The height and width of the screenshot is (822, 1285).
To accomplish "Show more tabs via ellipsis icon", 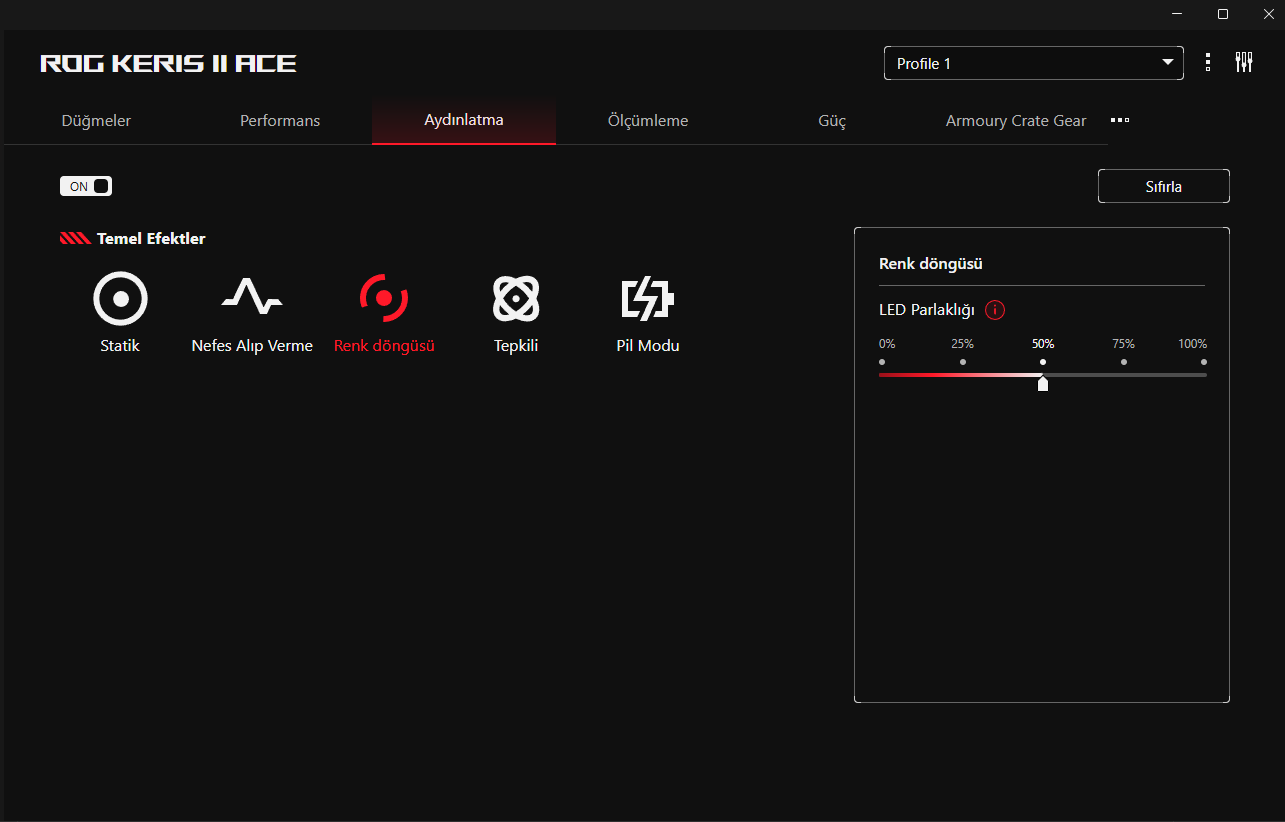I will tap(1120, 120).
